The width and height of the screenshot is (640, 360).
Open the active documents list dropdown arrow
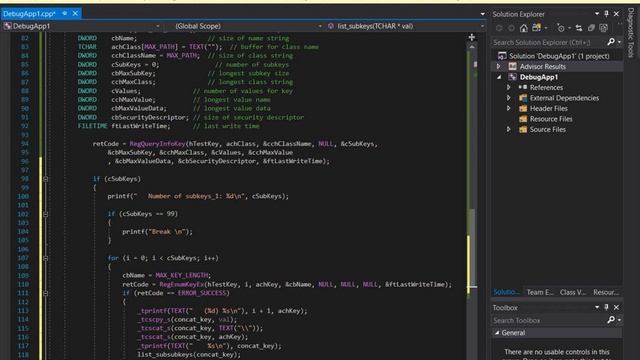482,14
